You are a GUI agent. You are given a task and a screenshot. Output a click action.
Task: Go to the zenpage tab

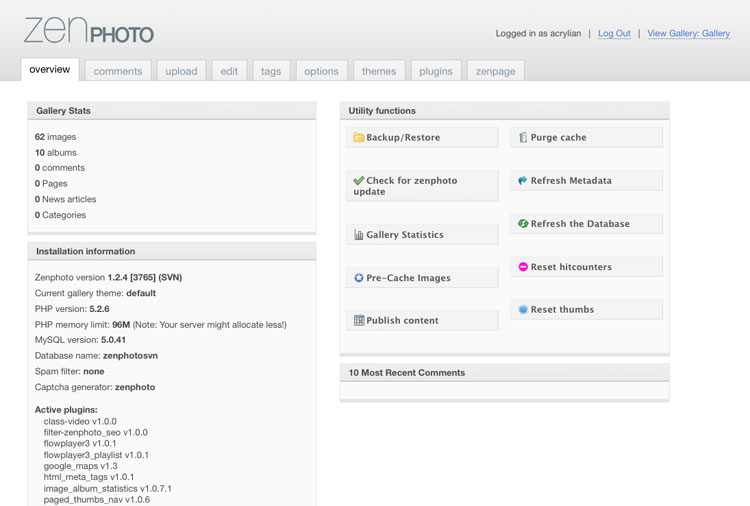(x=496, y=71)
